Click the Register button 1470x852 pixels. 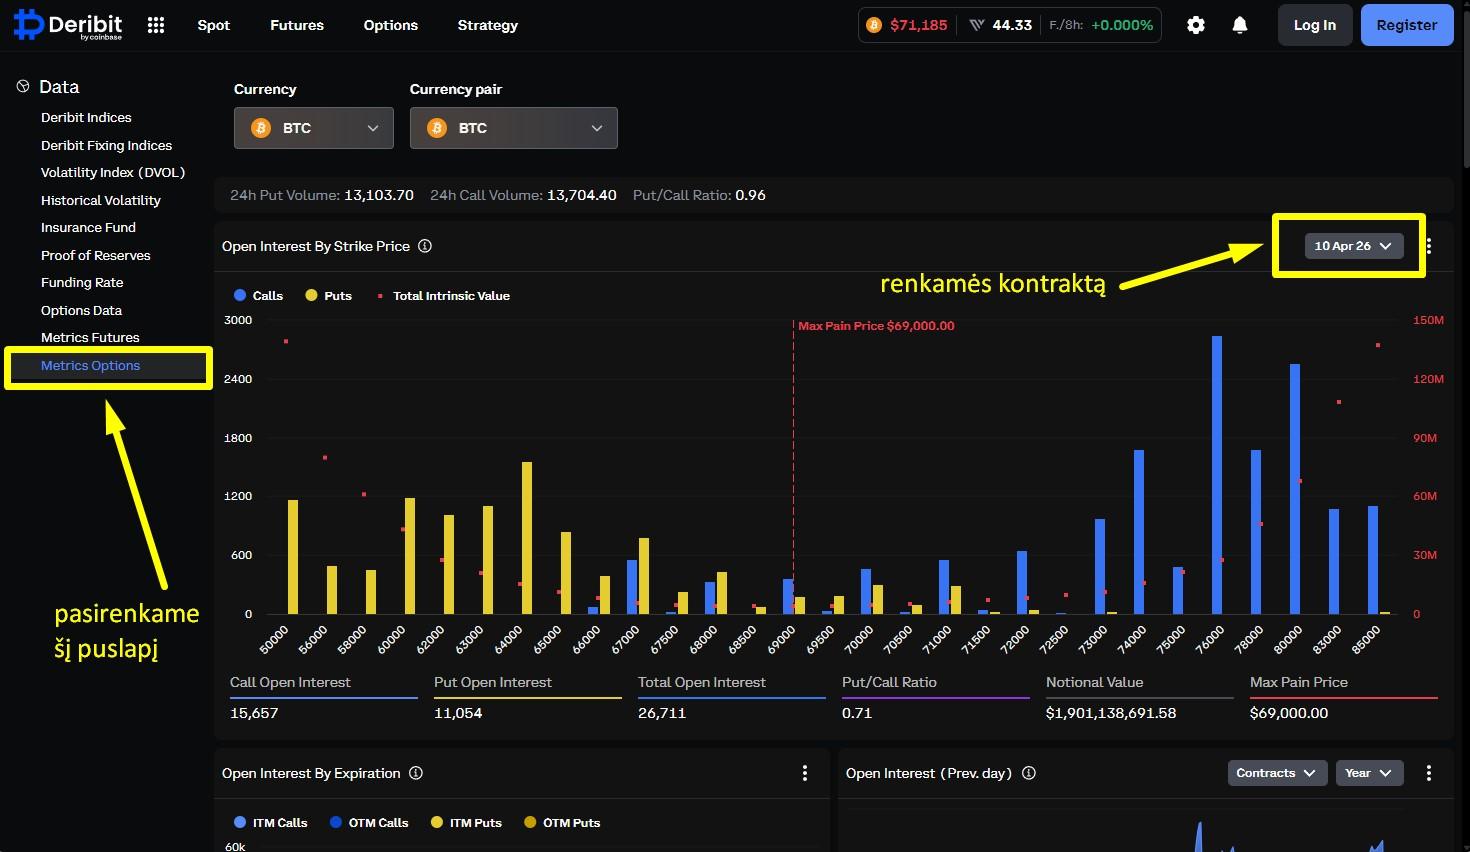point(1406,25)
